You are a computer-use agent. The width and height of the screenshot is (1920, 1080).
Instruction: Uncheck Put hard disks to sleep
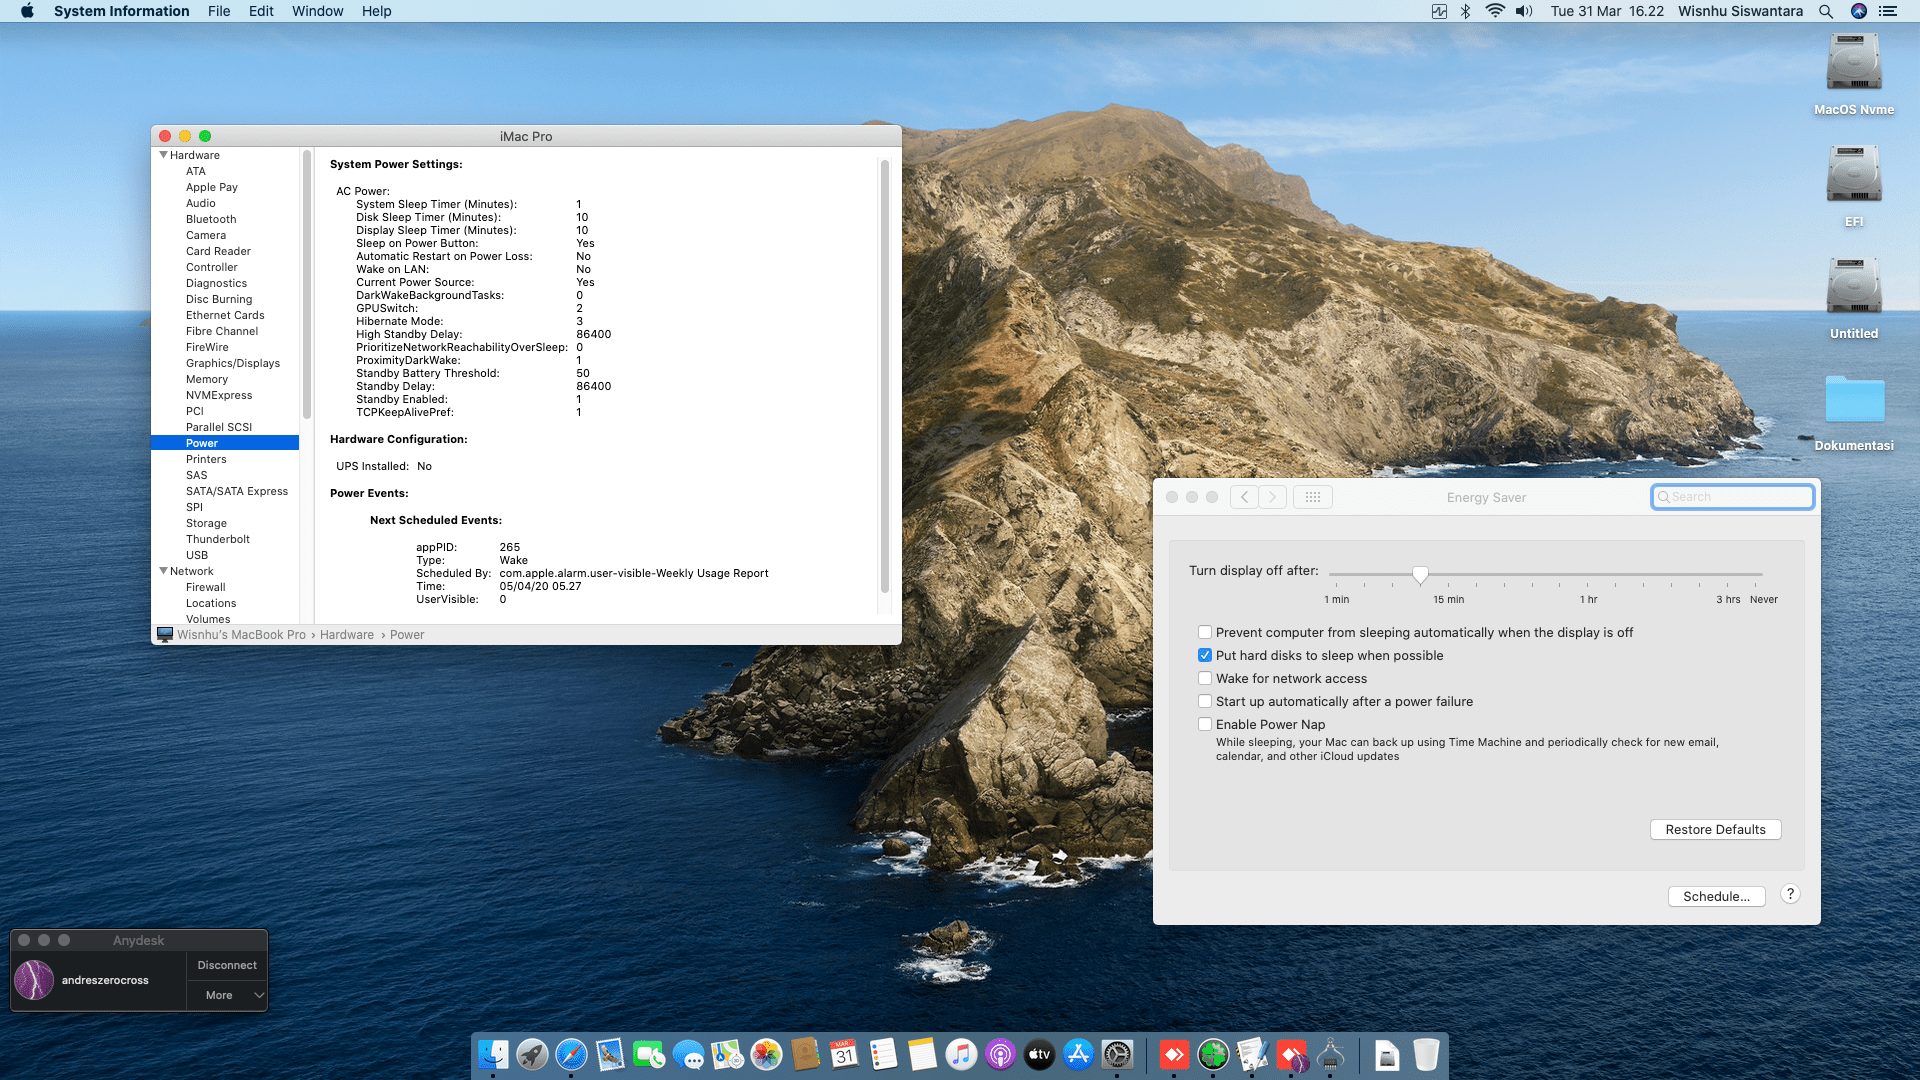tap(1205, 655)
